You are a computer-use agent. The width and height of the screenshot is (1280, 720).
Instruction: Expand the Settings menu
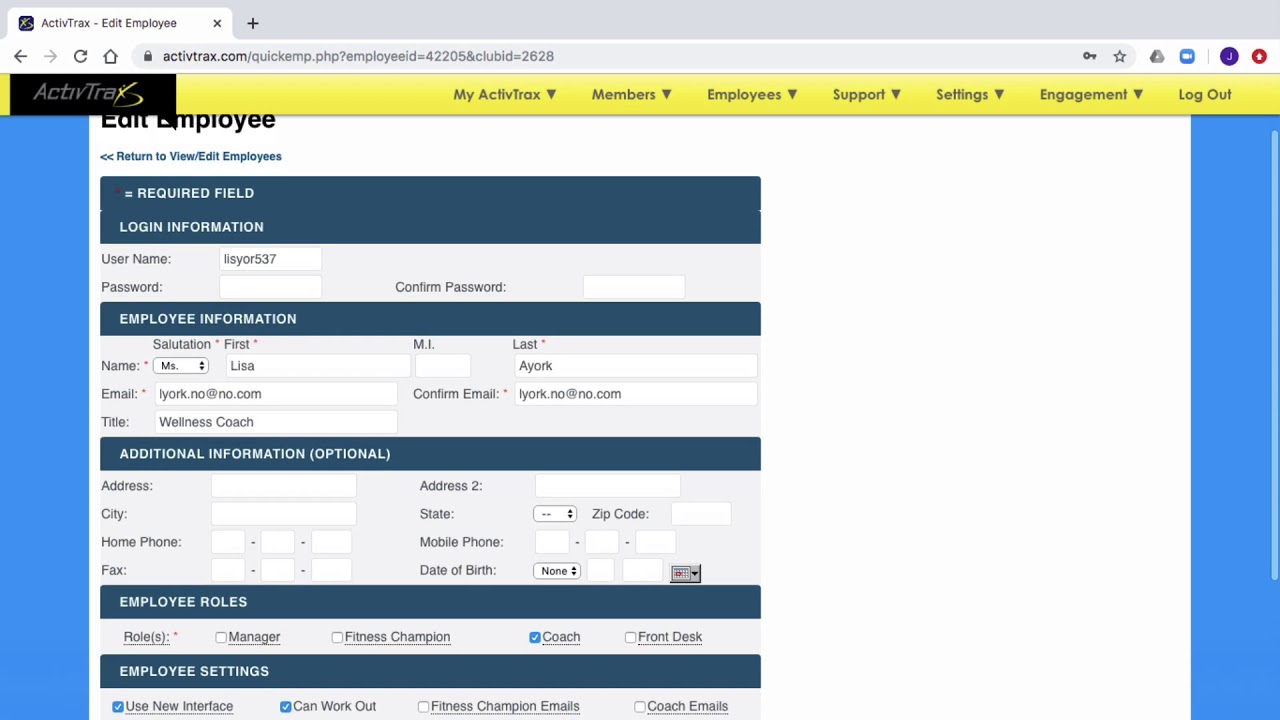click(970, 94)
